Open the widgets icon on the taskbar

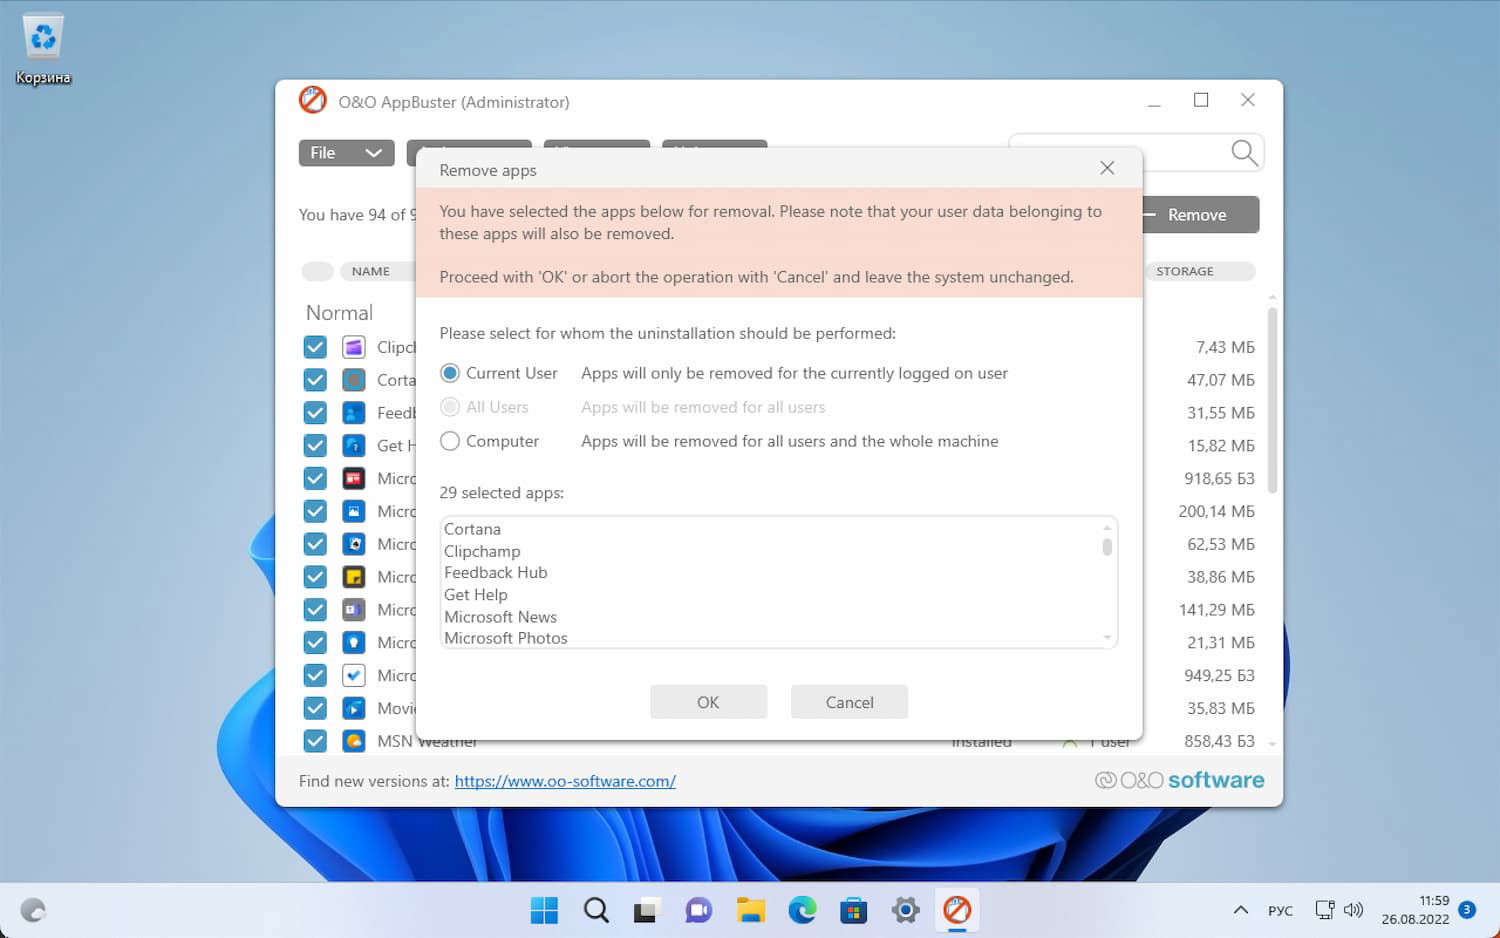pyautogui.click(x=33, y=910)
